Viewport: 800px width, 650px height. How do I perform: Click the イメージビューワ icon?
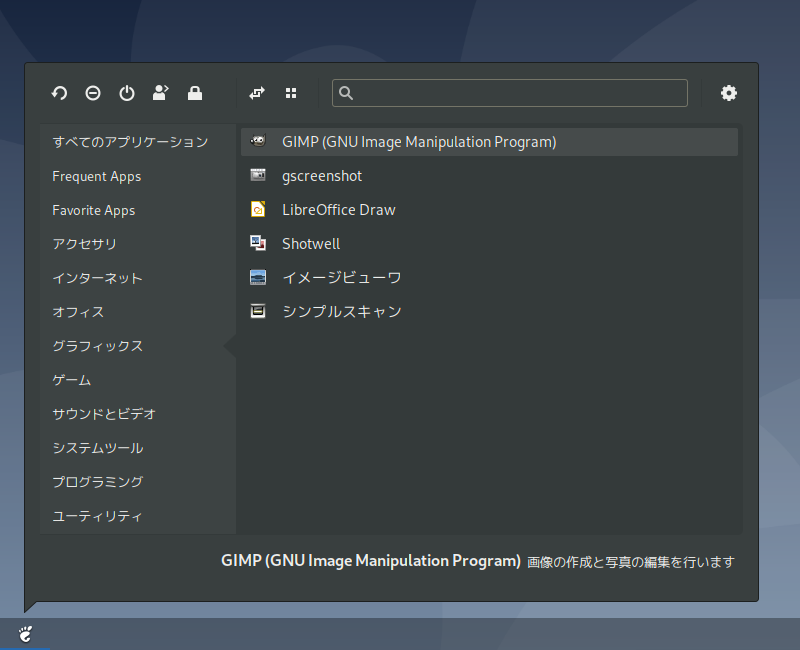[258, 277]
